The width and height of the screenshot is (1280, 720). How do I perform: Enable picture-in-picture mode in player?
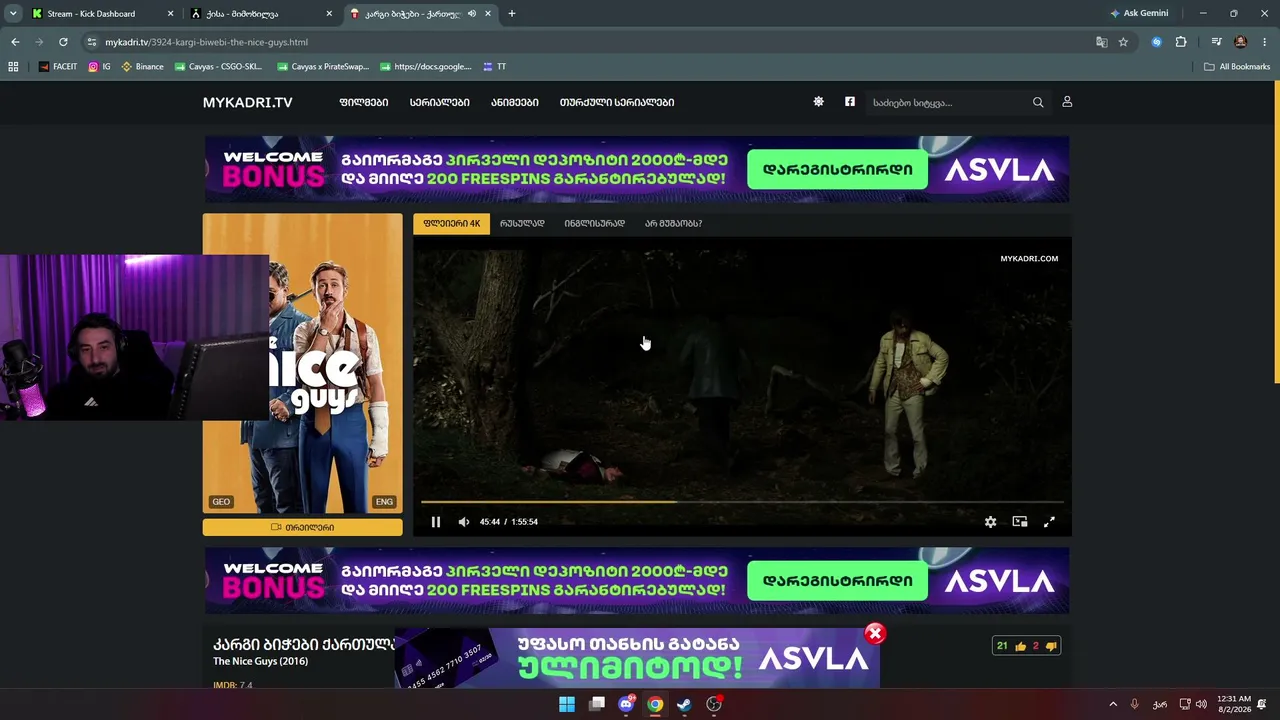point(1020,522)
